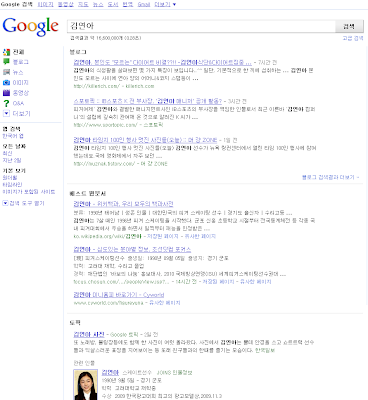The width and height of the screenshot is (368, 400).
Task: Click the green 블로그 speech-bubble icon
Action: (x=6, y=62)
